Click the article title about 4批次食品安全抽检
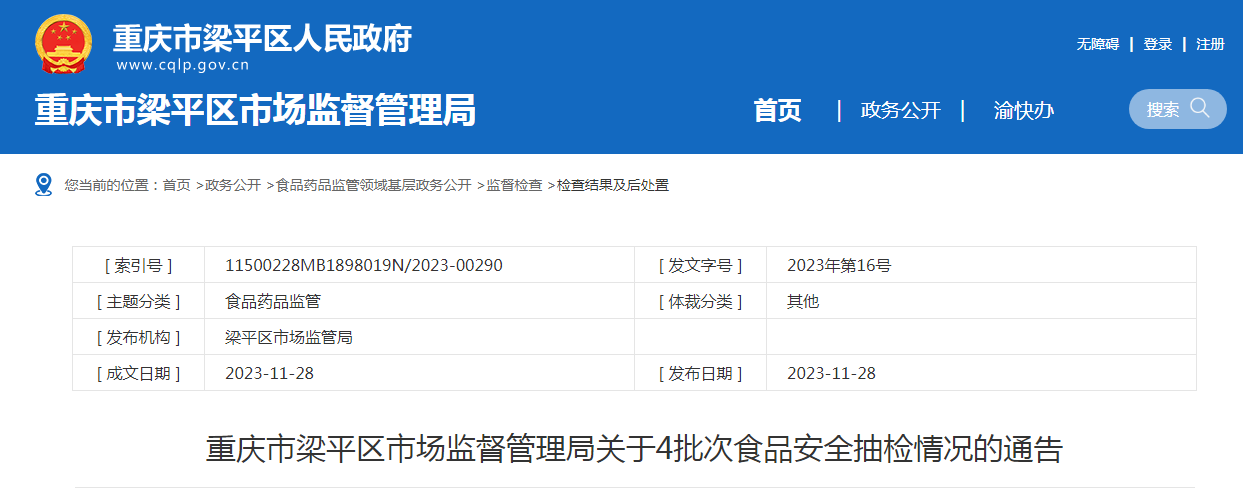 634,449
